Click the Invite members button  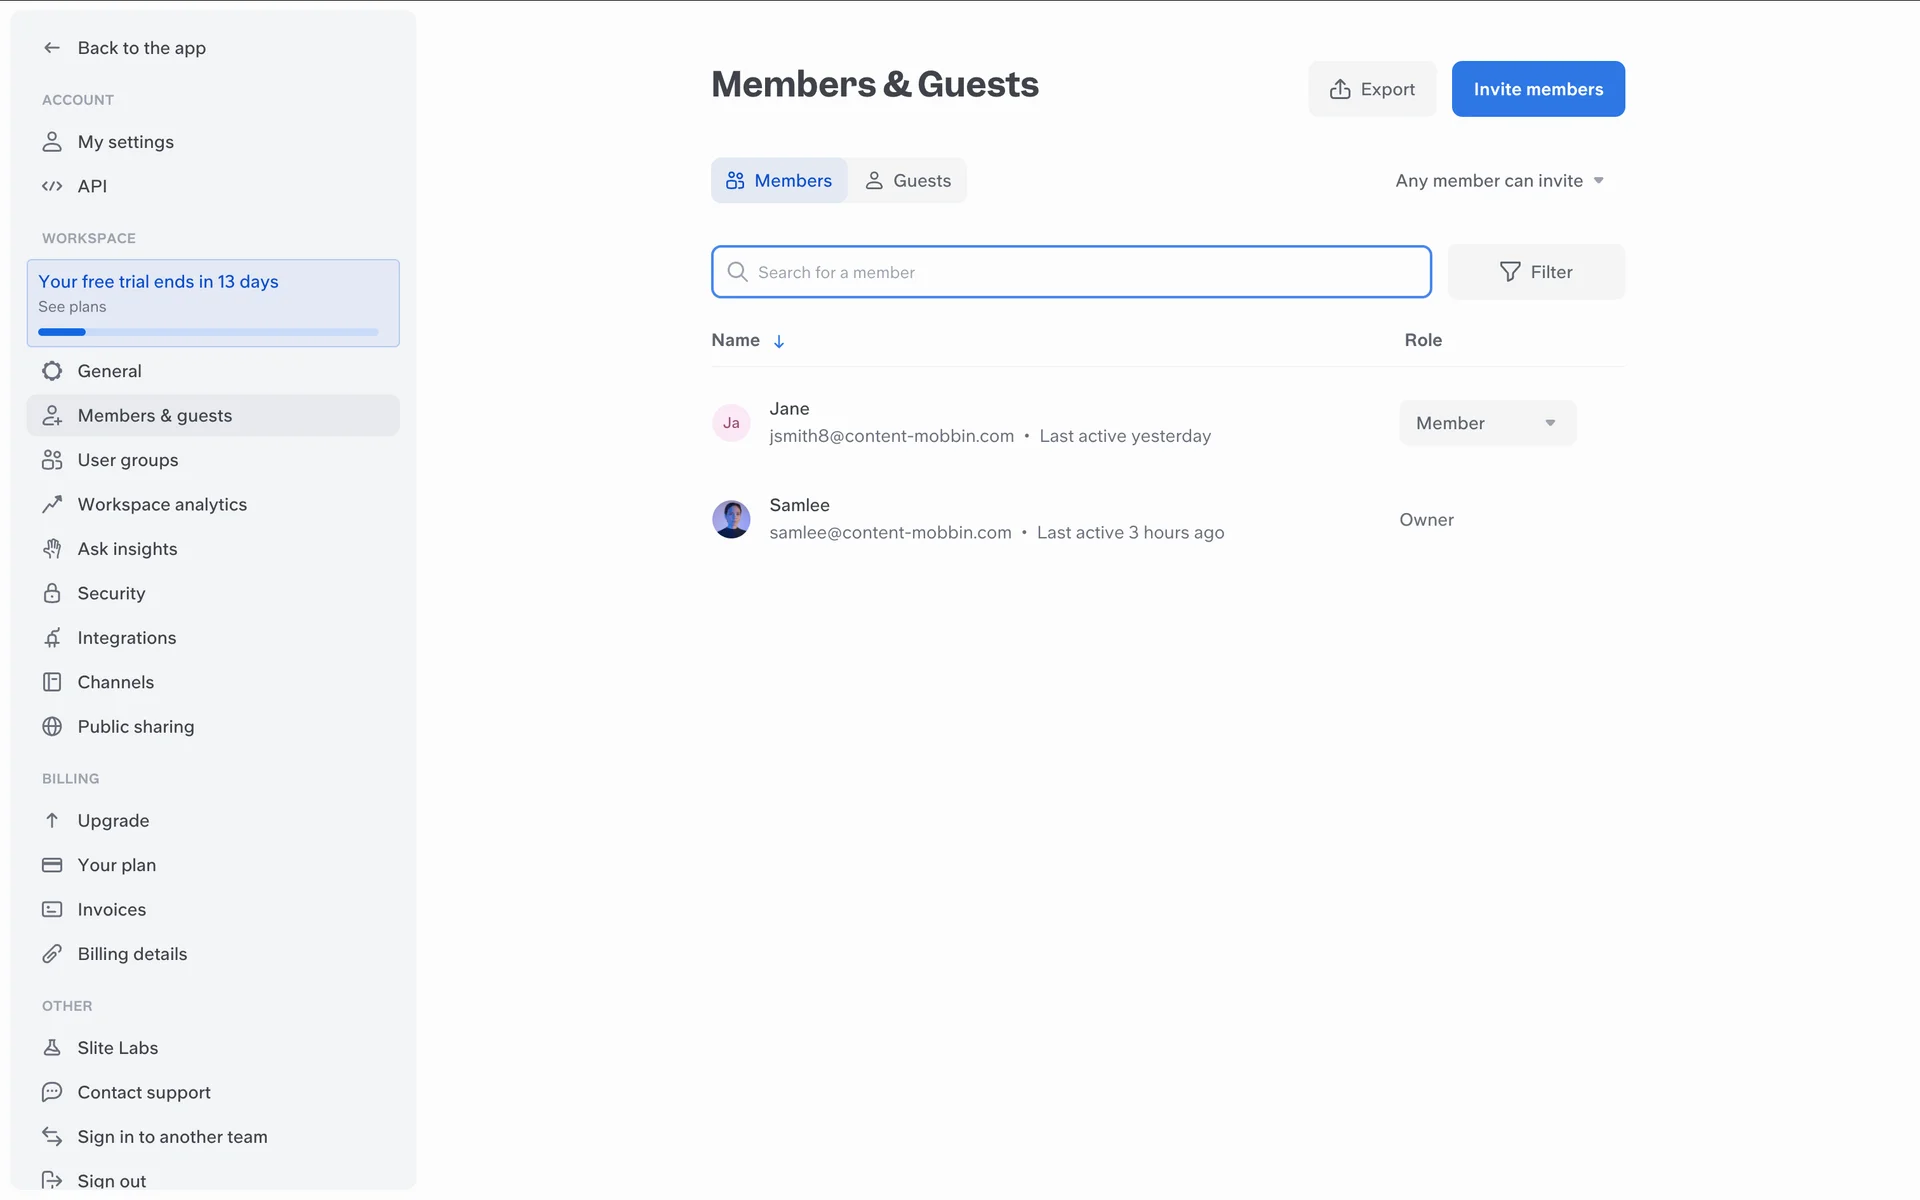[x=1537, y=89]
